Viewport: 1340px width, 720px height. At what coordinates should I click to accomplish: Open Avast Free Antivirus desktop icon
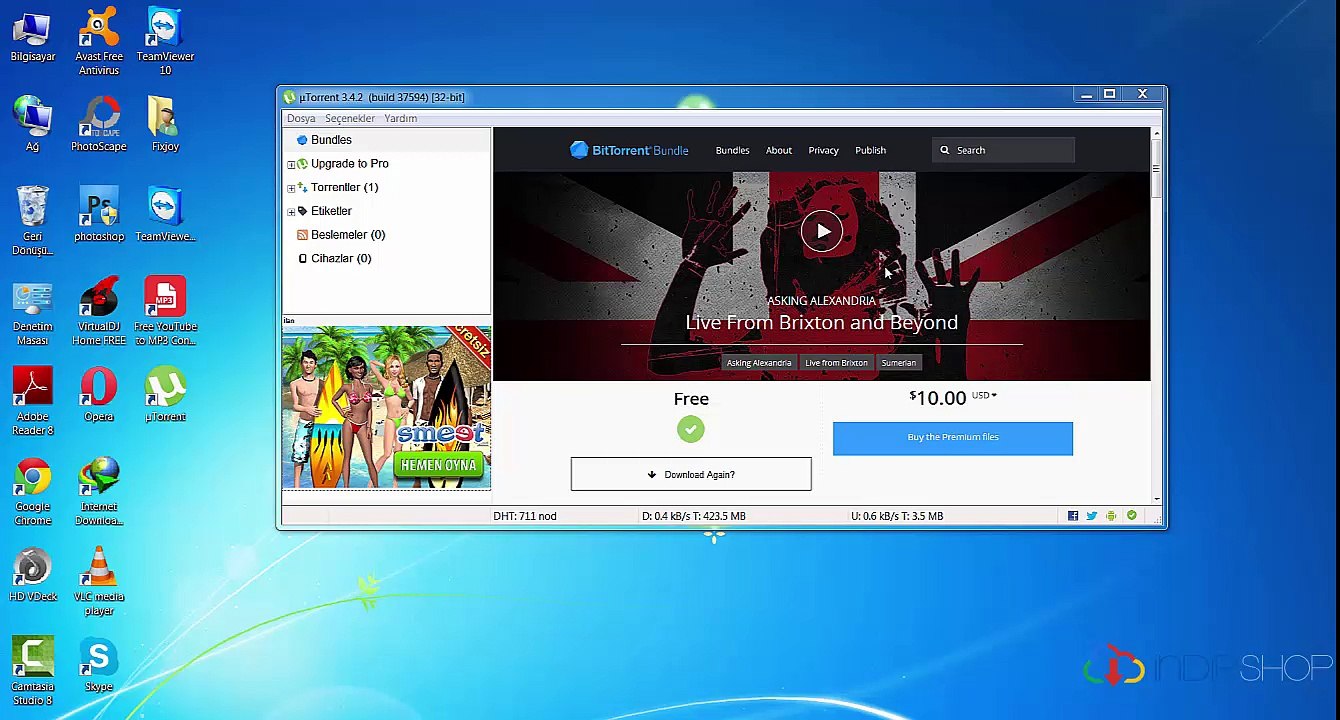(99, 43)
